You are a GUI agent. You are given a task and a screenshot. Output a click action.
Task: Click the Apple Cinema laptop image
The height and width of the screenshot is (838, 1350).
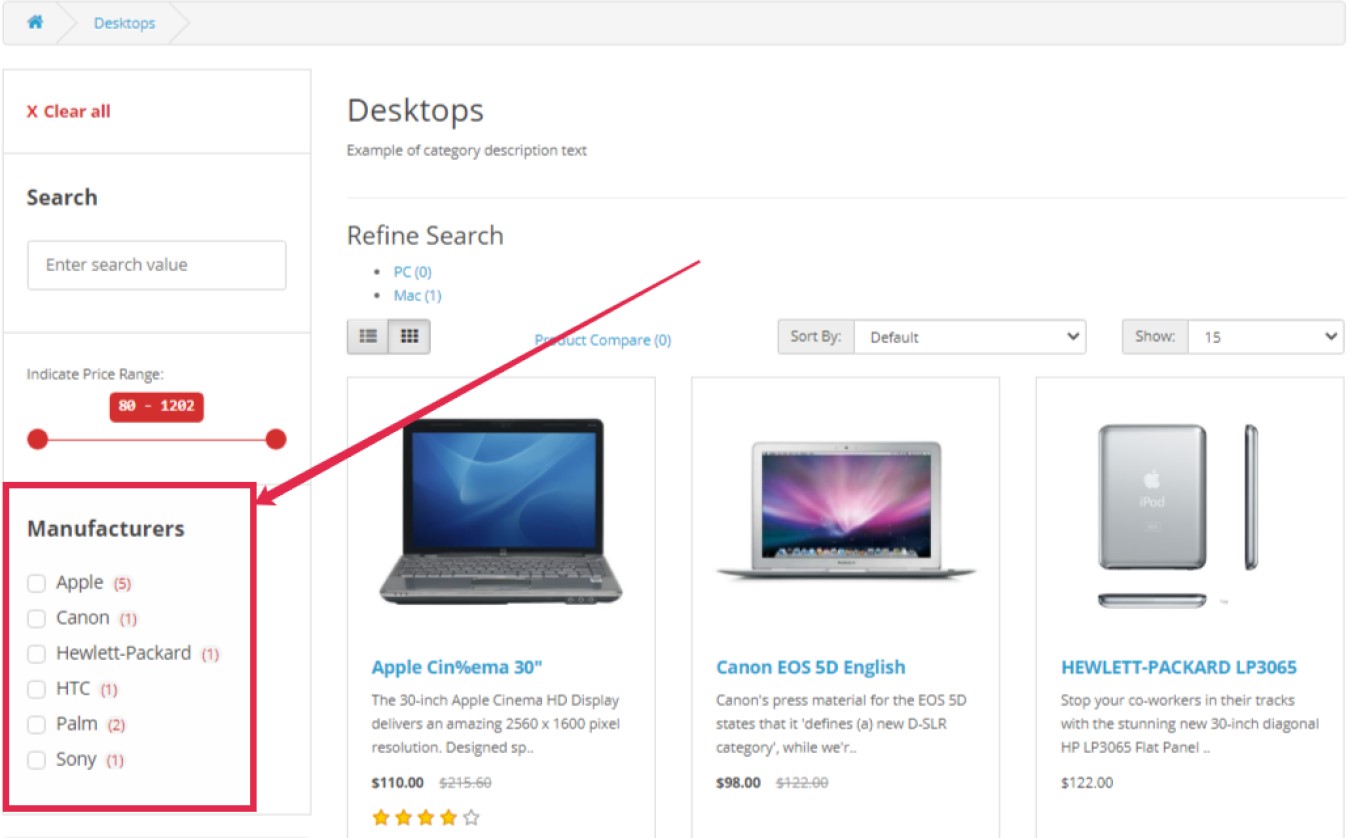pyautogui.click(x=501, y=511)
